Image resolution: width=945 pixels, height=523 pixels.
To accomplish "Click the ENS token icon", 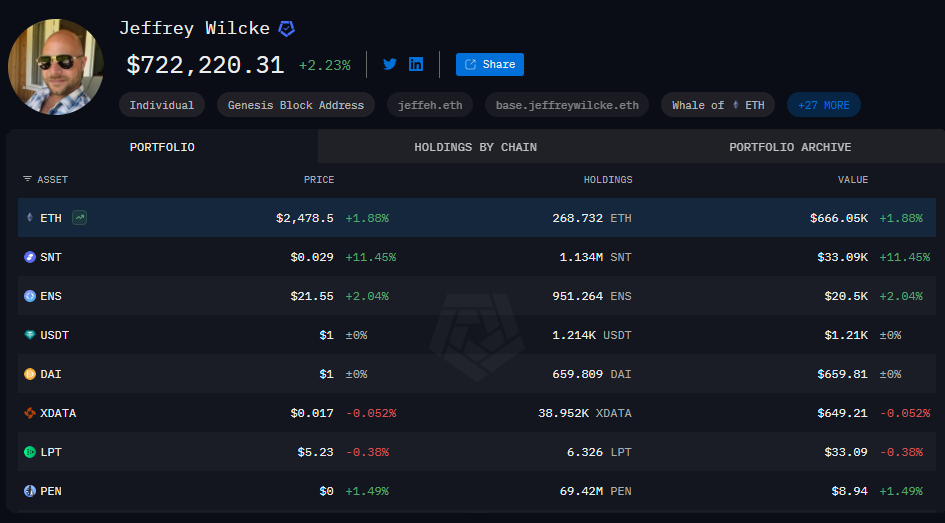I will (x=30, y=296).
